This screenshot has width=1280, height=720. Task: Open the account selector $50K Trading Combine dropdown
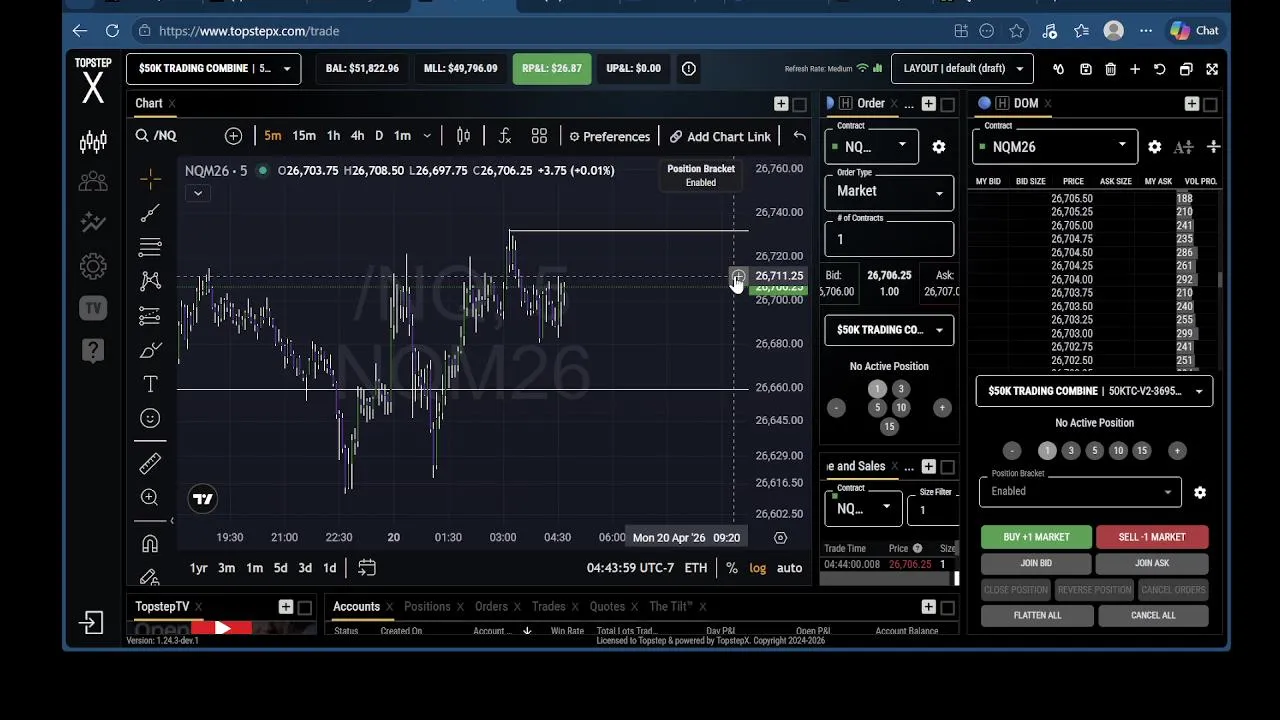coord(213,69)
